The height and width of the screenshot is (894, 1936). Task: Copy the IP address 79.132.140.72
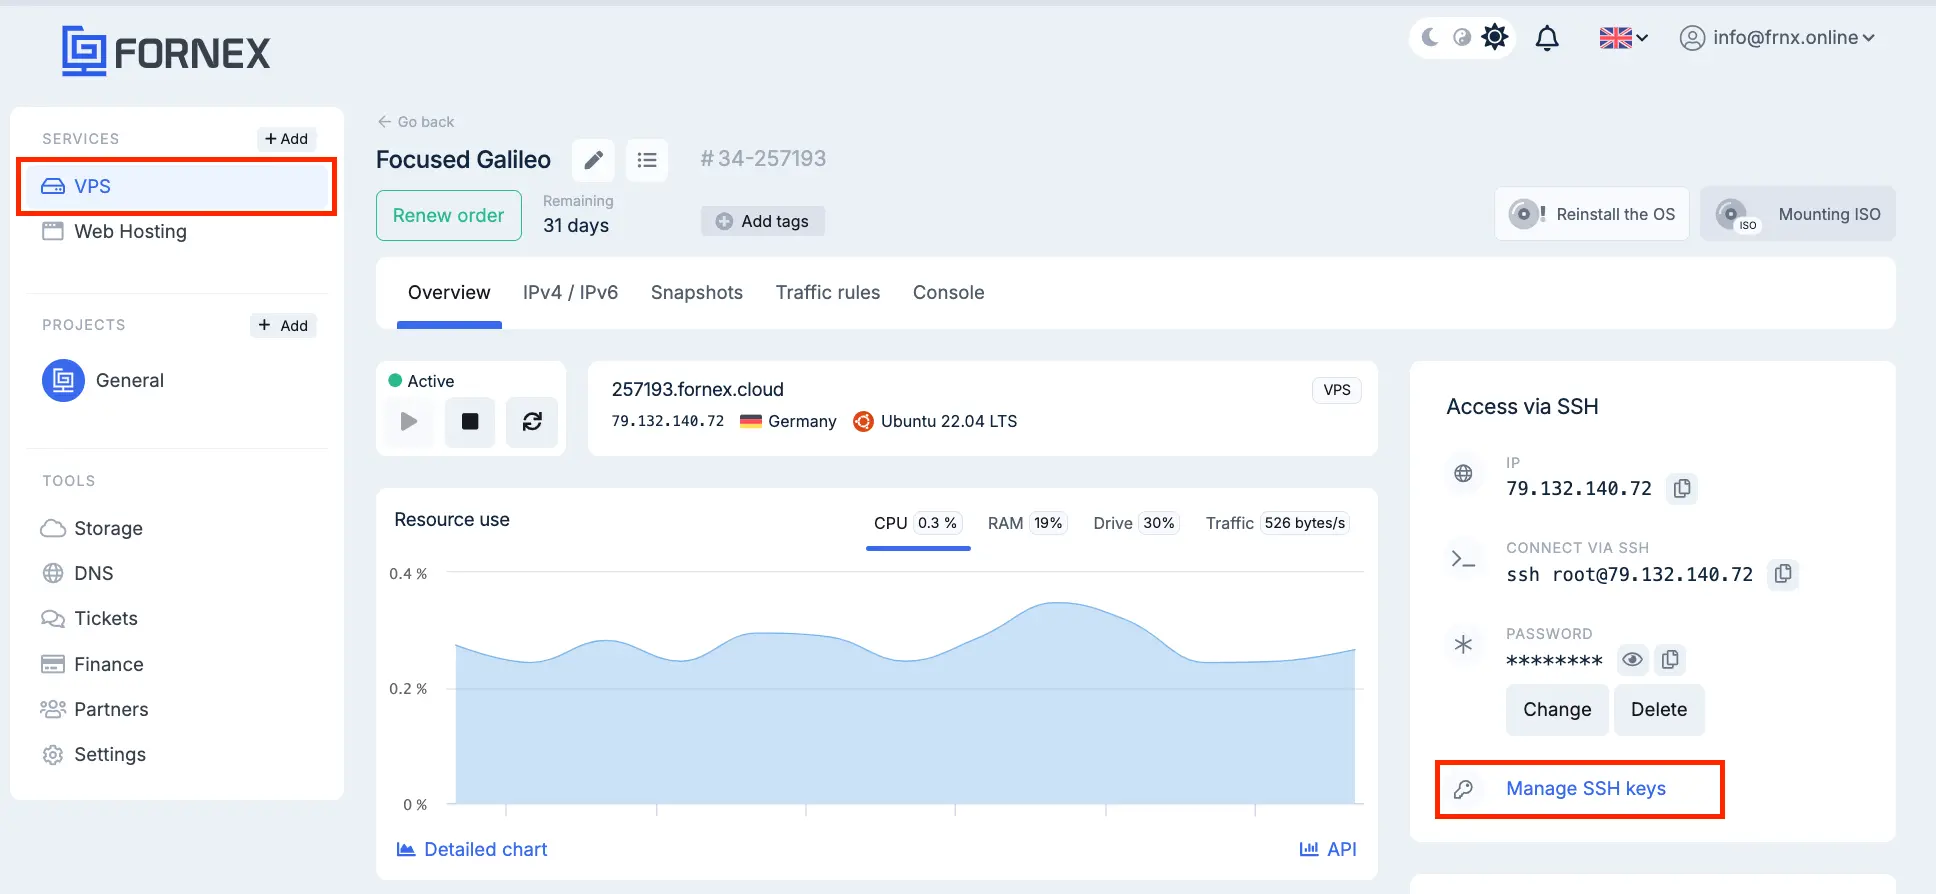[x=1682, y=488]
